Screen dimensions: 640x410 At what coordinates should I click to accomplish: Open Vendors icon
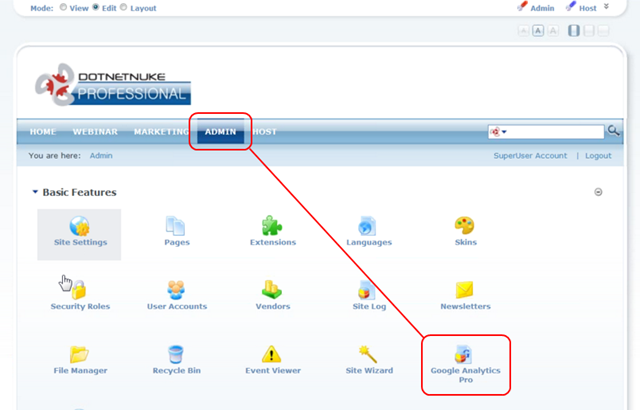pyautogui.click(x=272, y=289)
